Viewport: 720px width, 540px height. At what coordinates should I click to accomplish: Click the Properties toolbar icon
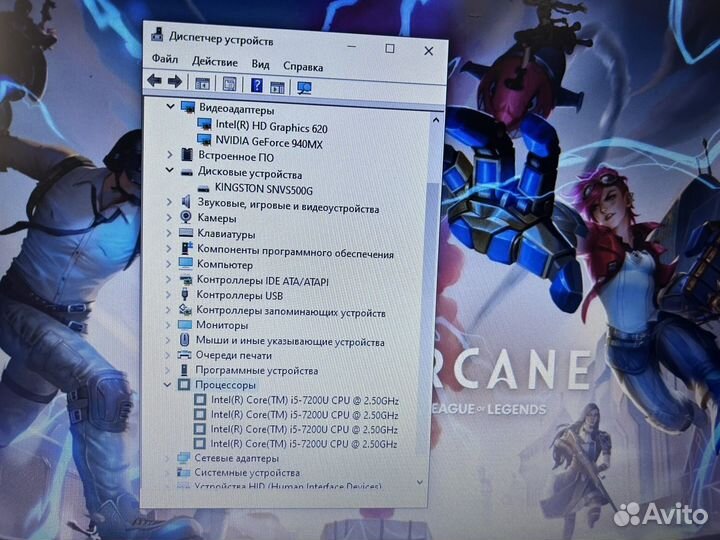(x=229, y=84)
